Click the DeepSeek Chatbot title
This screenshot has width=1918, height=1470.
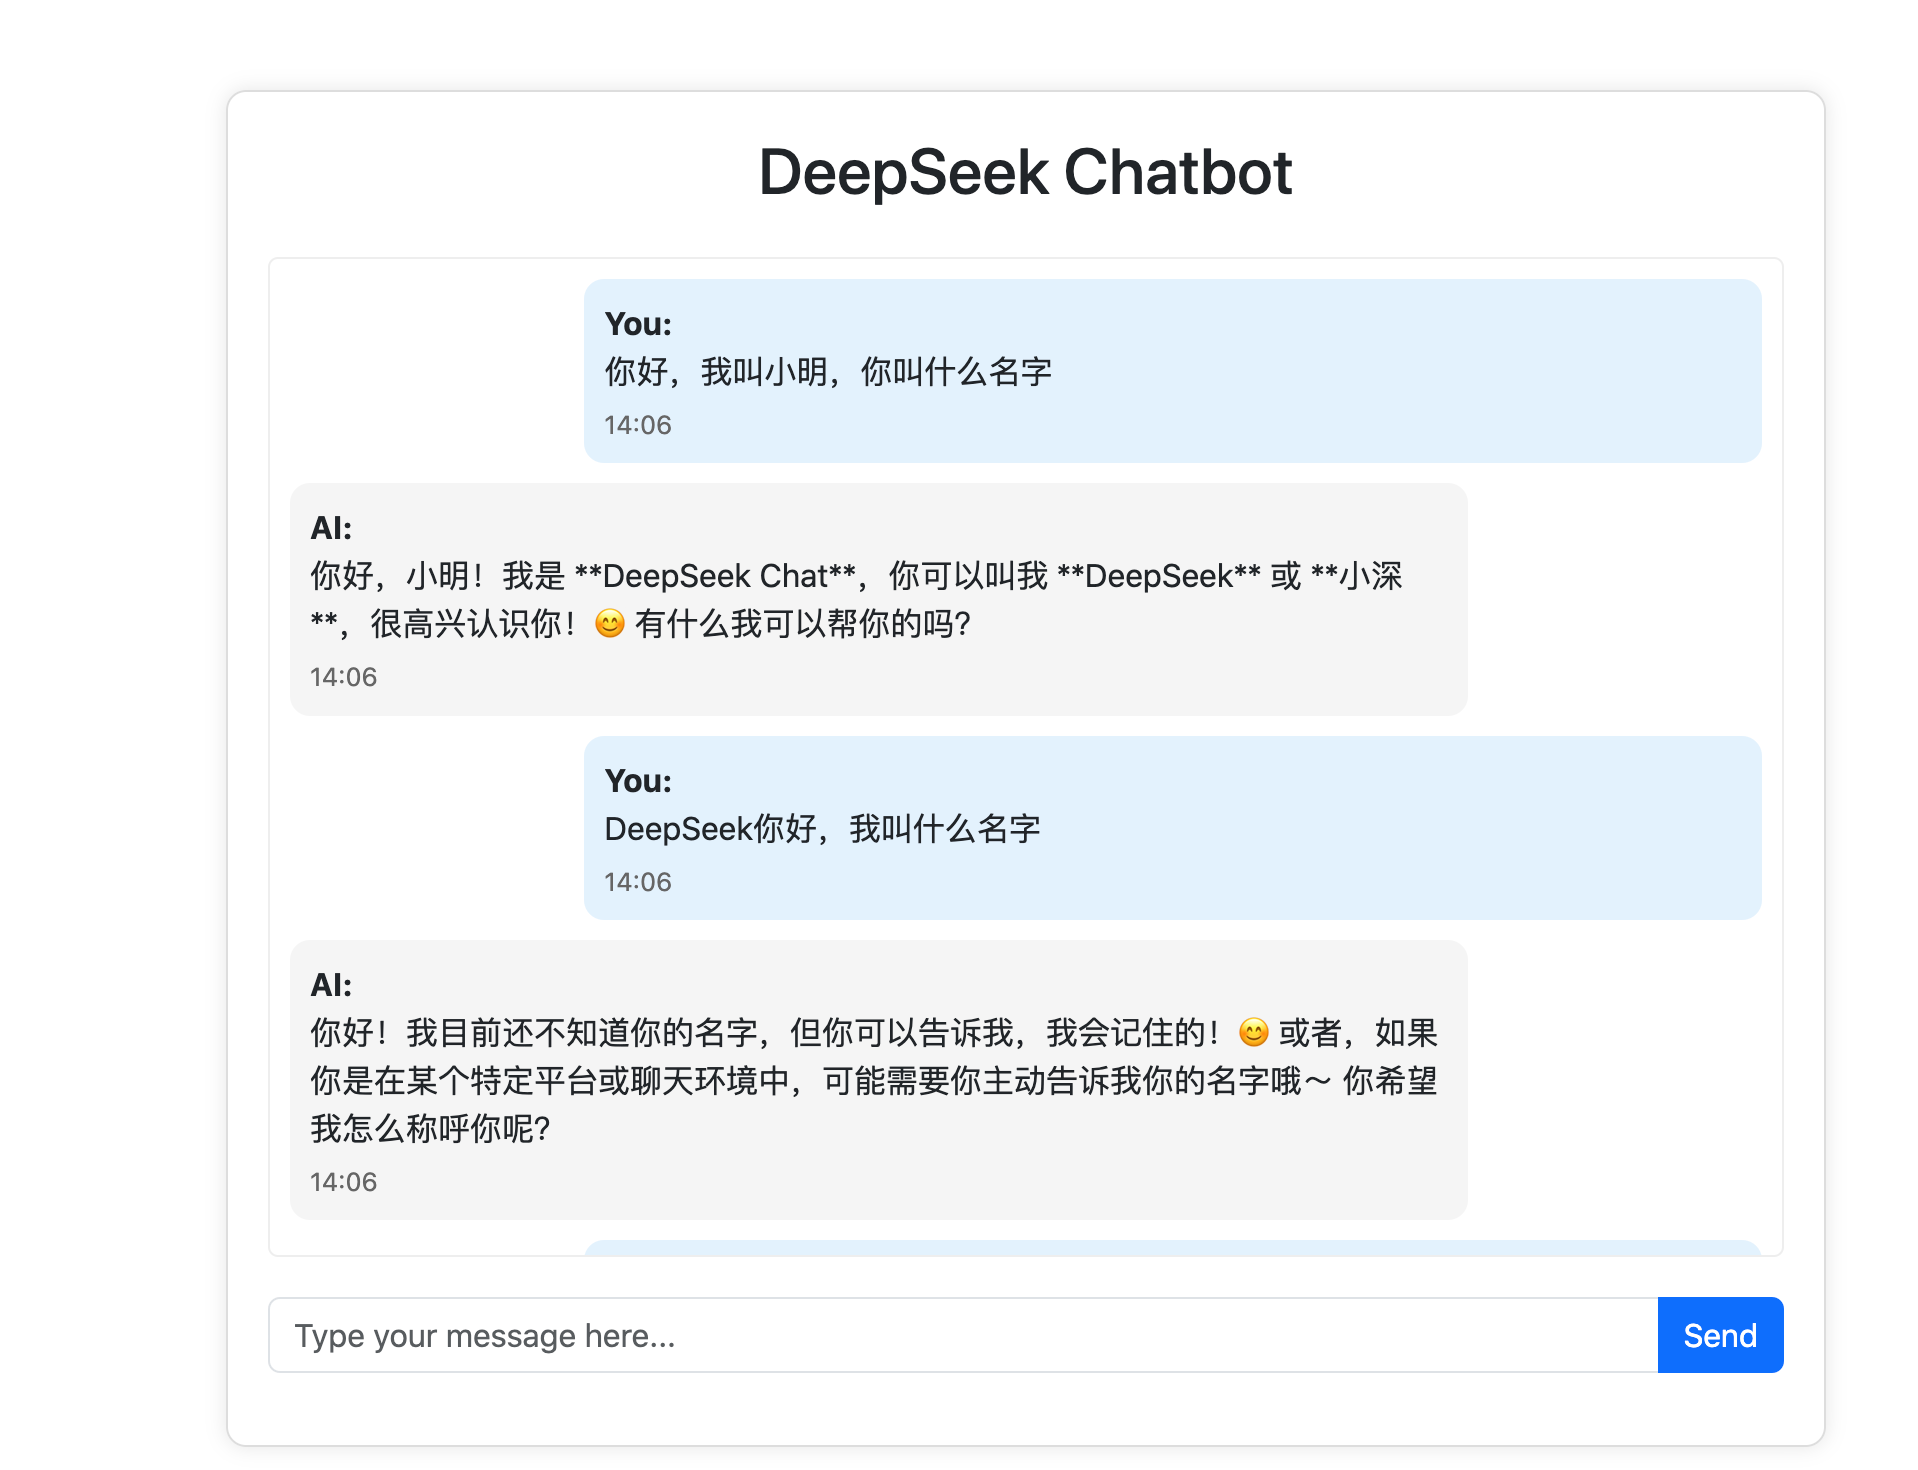point(1026,172)
